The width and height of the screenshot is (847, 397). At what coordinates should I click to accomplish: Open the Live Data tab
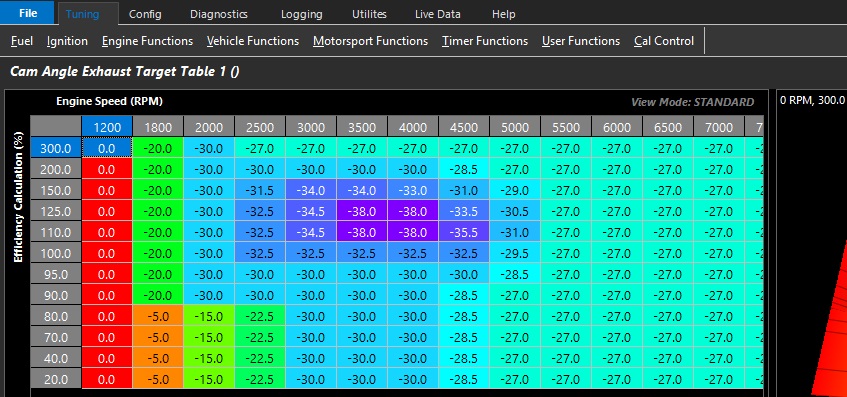tap(438, 14)
